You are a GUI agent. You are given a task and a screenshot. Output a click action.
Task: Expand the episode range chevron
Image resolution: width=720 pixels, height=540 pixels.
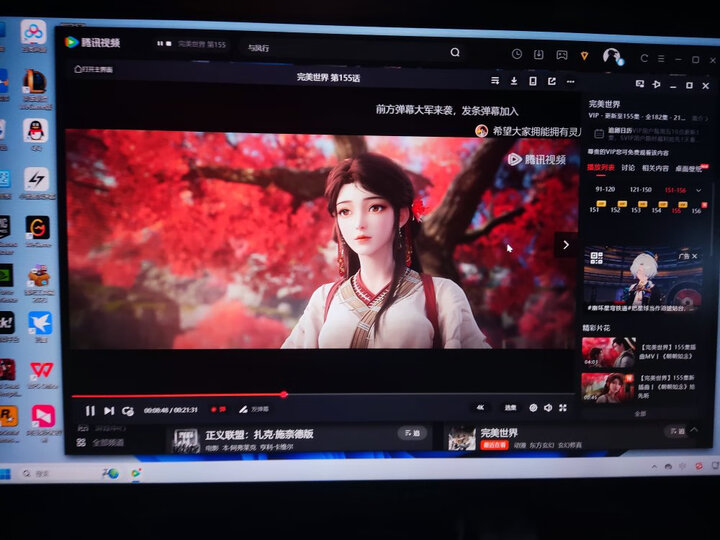point(698,189)
